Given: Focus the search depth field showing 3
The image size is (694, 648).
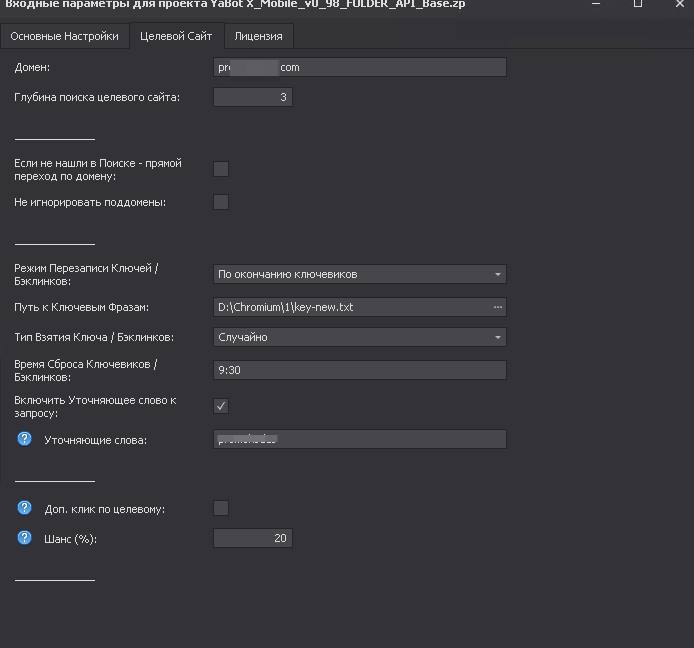Looking at the screenshot, I should (253, 97).
